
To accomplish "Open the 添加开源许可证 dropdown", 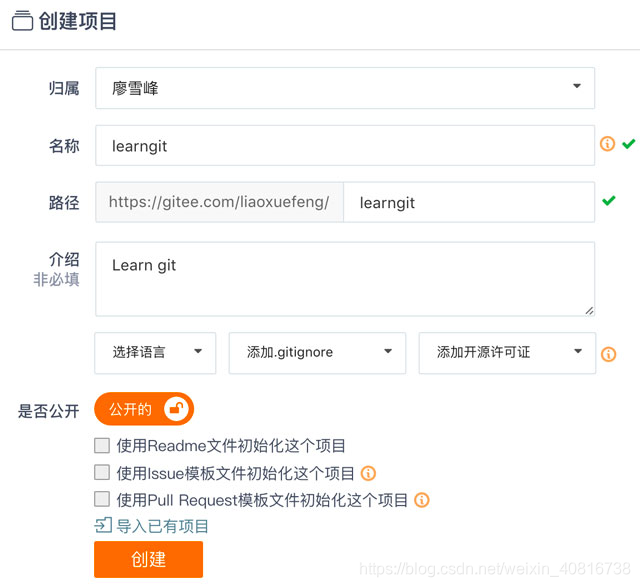I will (507, 353).
